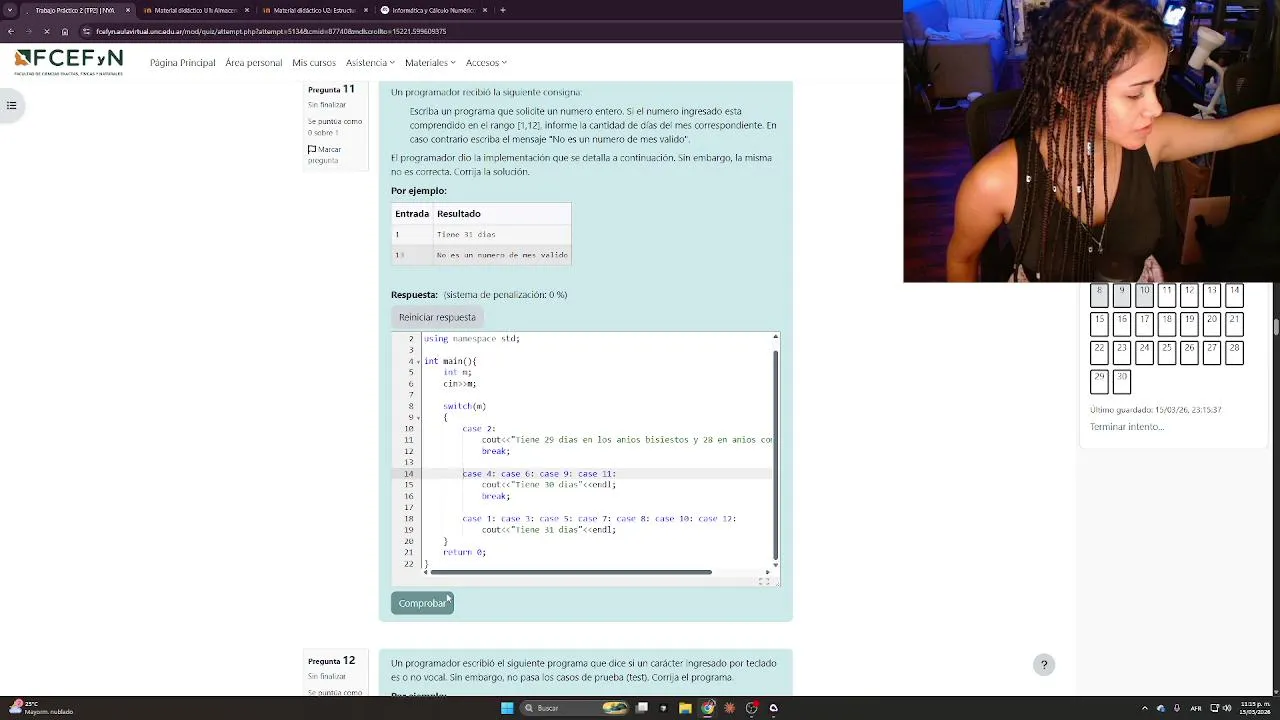This screenshot has width=1280, height=720.
Task: Expand Materiales dropdown menu
Action: pos(430,63)
